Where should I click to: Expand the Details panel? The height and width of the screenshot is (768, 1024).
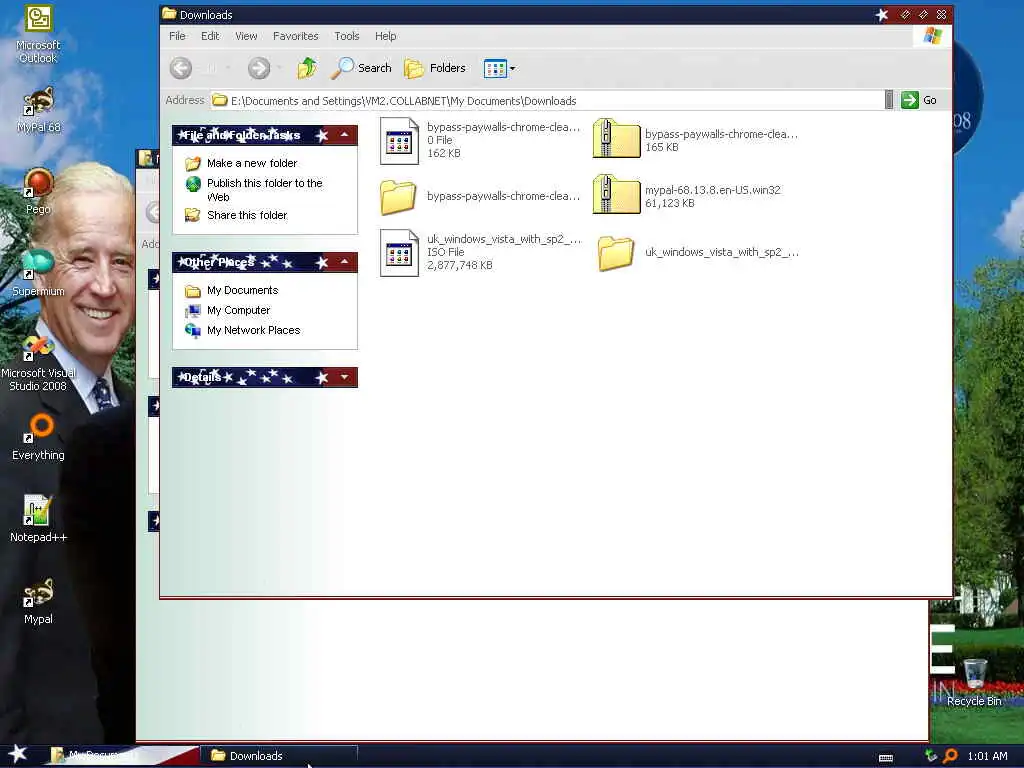pos(344,377)
